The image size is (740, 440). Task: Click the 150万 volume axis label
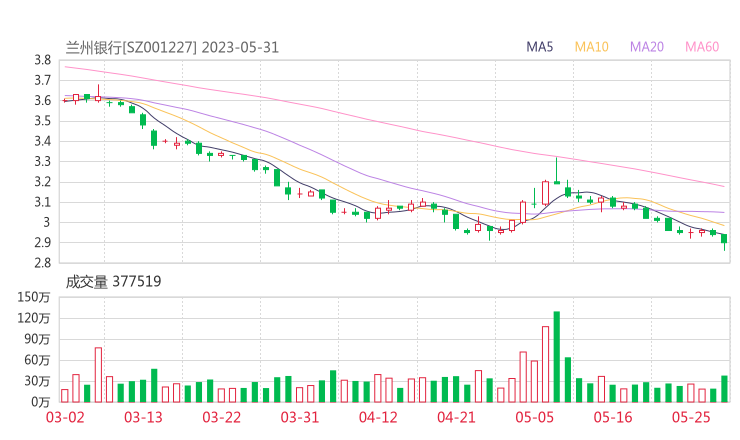click(x=34, y=297)
